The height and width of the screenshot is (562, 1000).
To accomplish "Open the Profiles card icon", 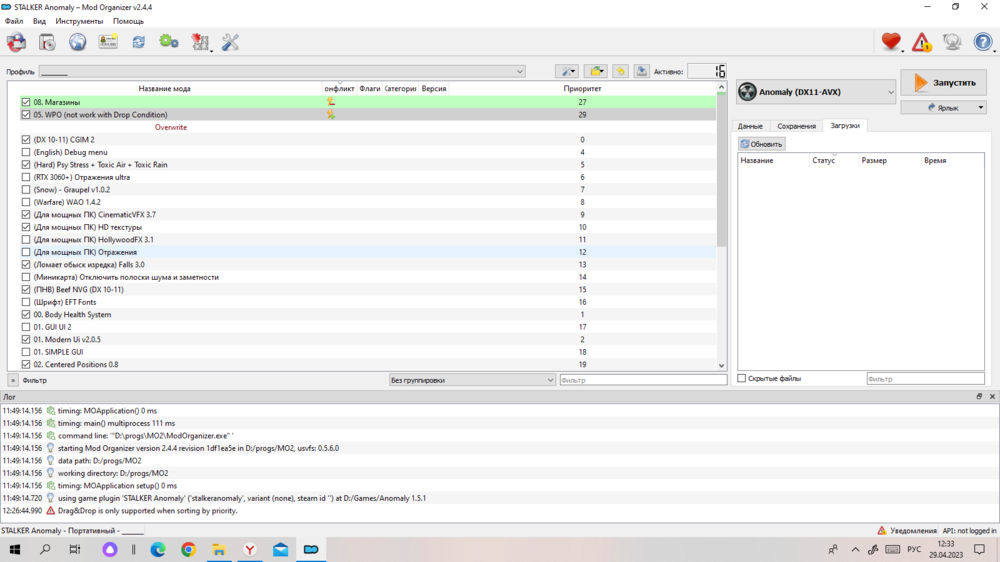I will [108, 42].
